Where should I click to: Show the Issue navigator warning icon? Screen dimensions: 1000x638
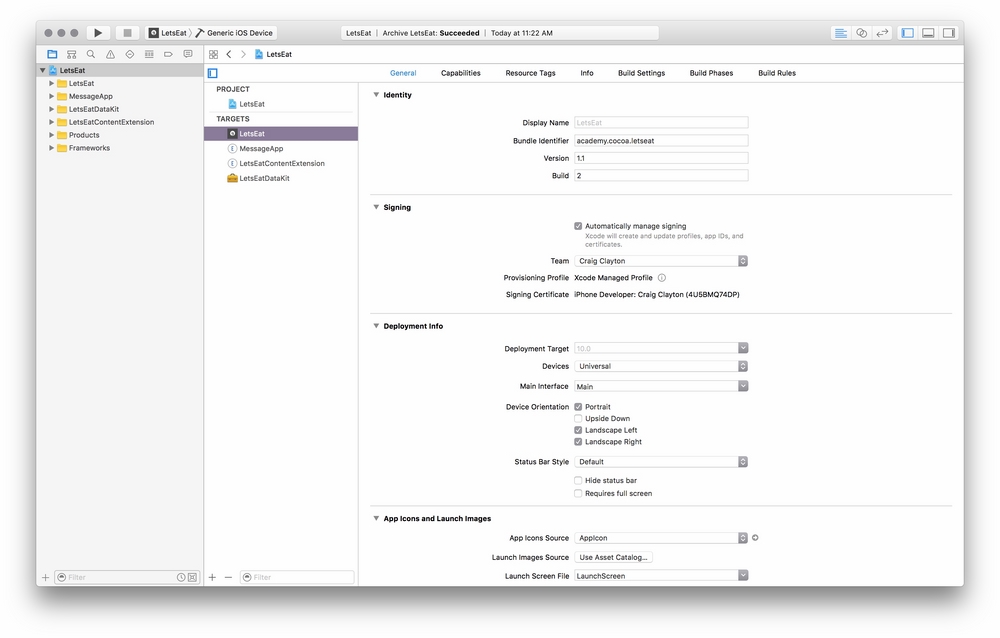click(110, 54)
